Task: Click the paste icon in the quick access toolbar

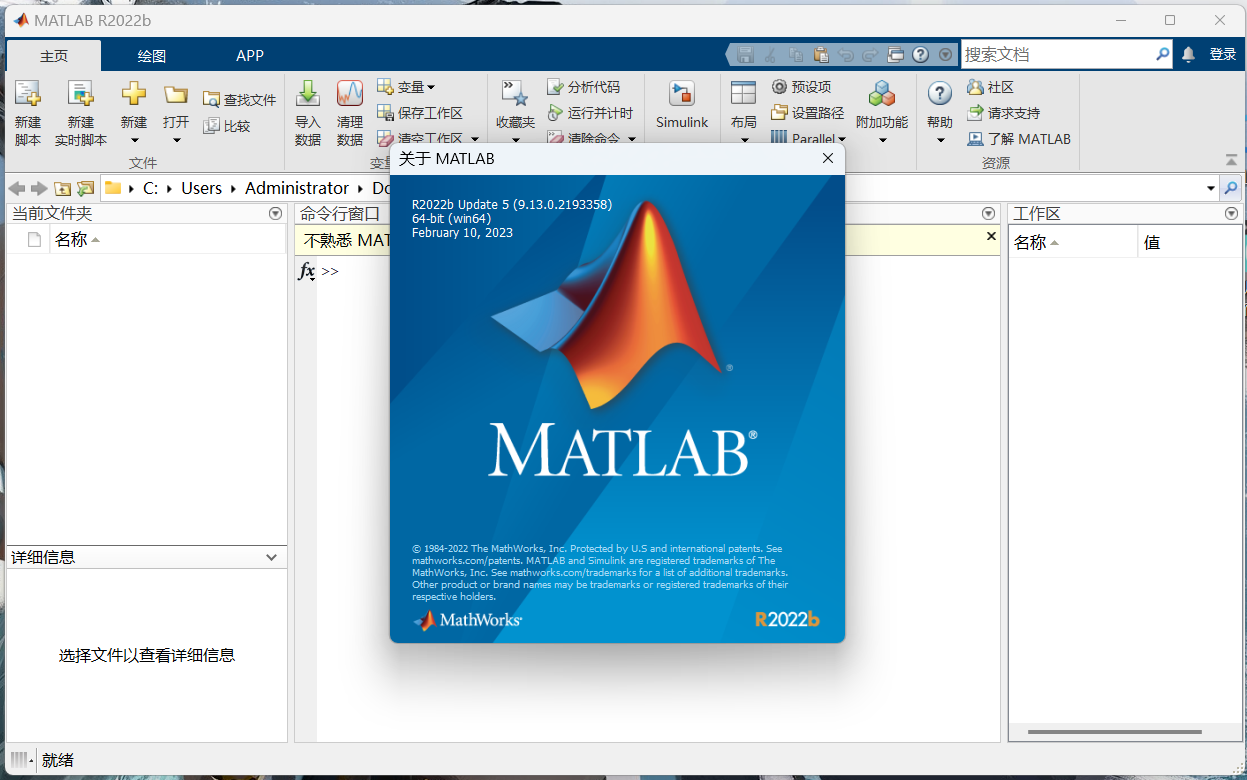Action: tap(821, 55)
